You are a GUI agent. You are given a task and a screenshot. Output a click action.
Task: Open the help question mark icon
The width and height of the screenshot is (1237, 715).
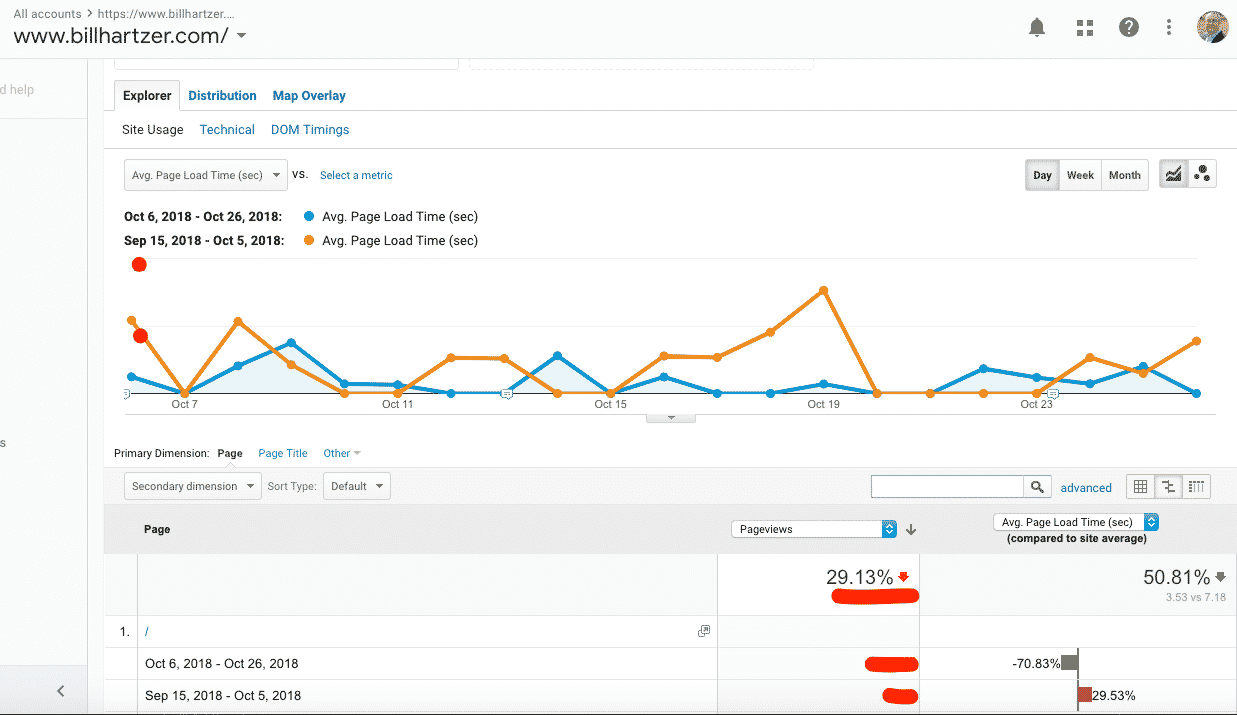tap(1129, 28)
